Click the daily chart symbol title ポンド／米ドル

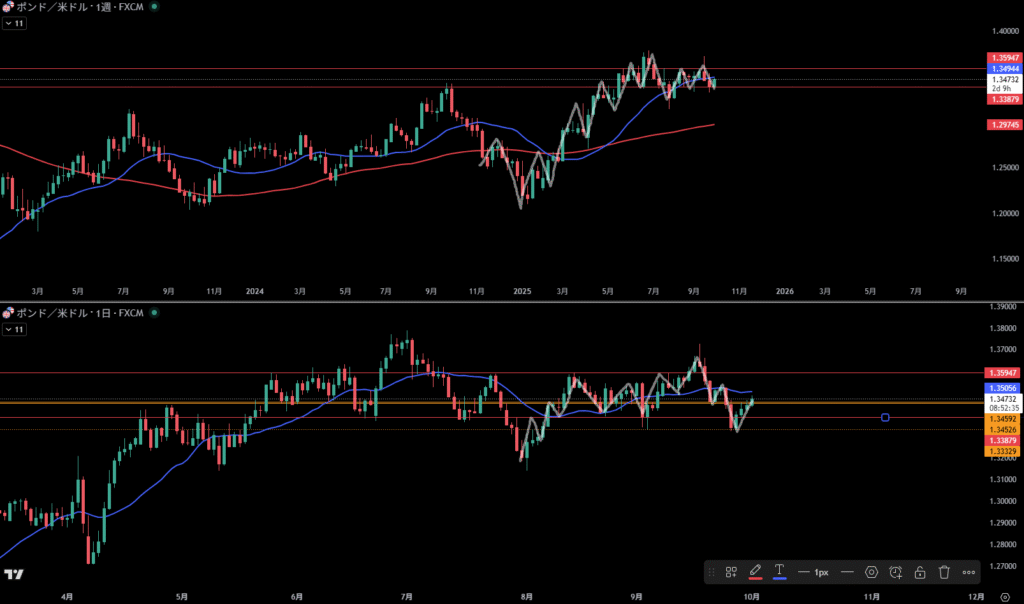(x=48, y=313)
